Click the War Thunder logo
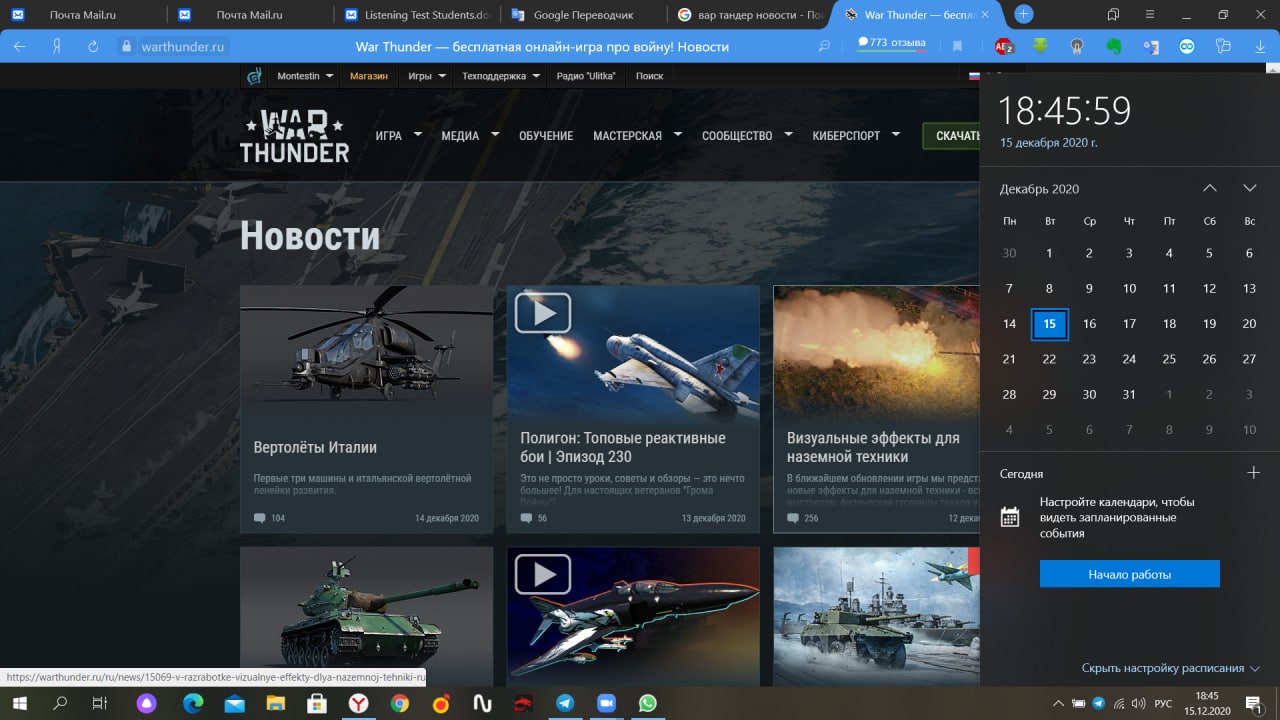Viewport: 1280px width, 720px height. 294,136
